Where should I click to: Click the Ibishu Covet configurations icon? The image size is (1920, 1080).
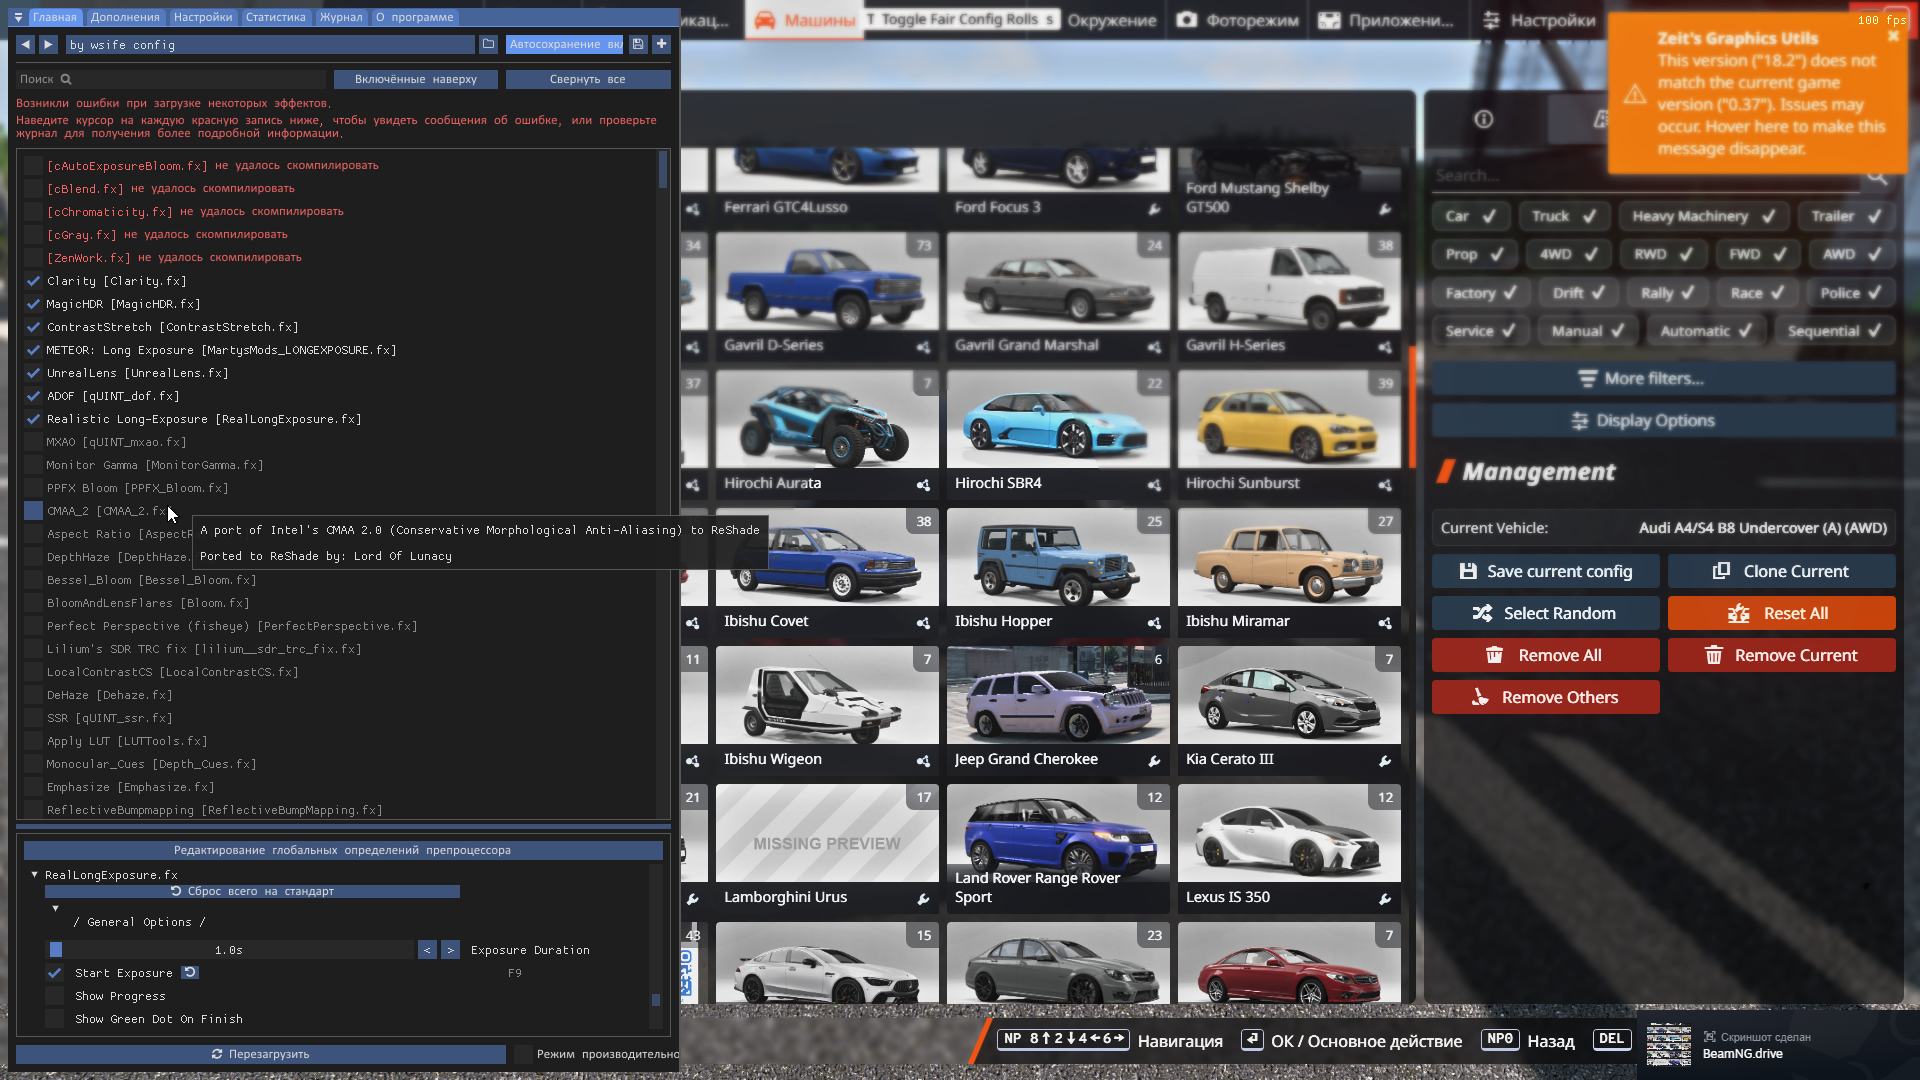[923, 623]
